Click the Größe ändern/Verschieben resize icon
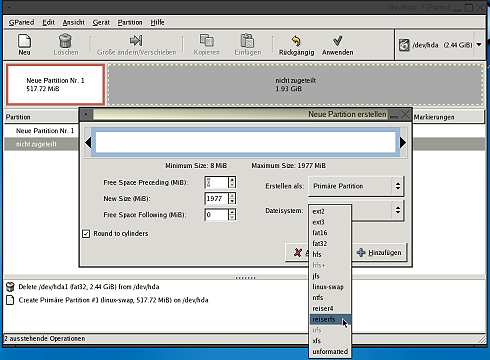This screenshot has height=360, width=490. click(136, 40)
